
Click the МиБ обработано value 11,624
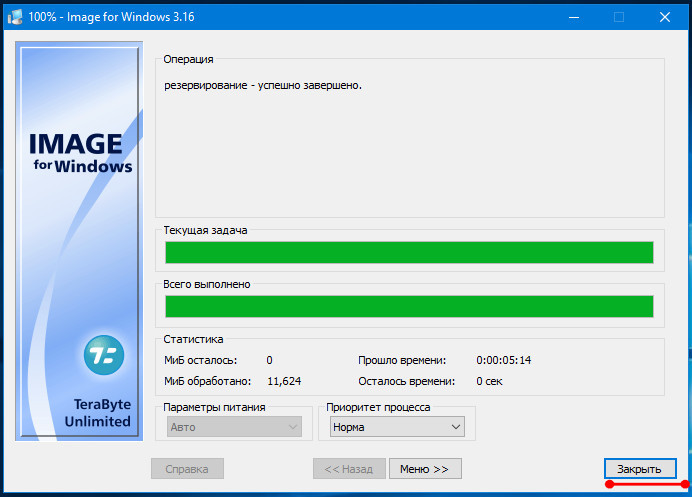pos(284,381)
